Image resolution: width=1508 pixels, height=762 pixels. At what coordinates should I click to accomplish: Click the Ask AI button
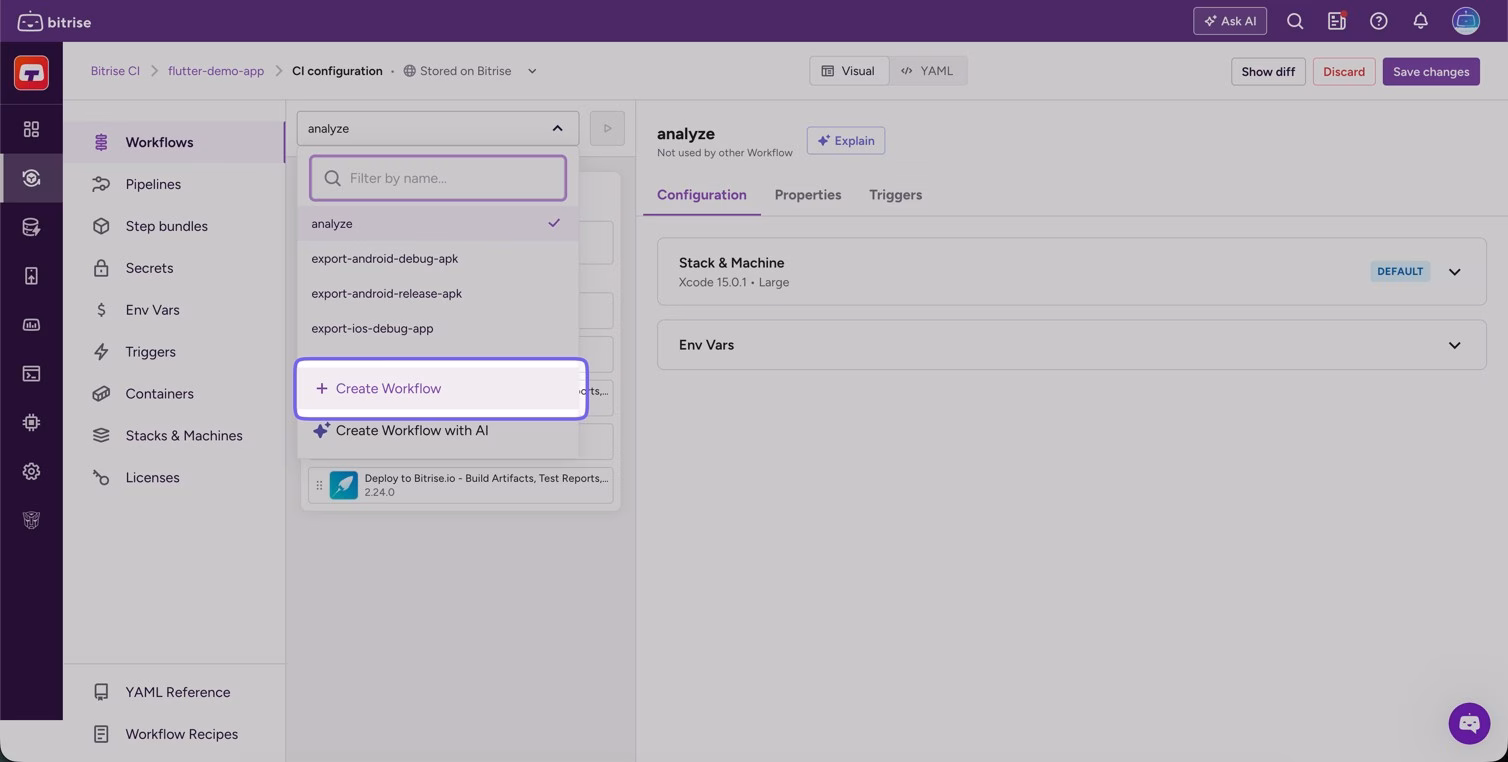pyautogui.click(x=1230, y=21)
